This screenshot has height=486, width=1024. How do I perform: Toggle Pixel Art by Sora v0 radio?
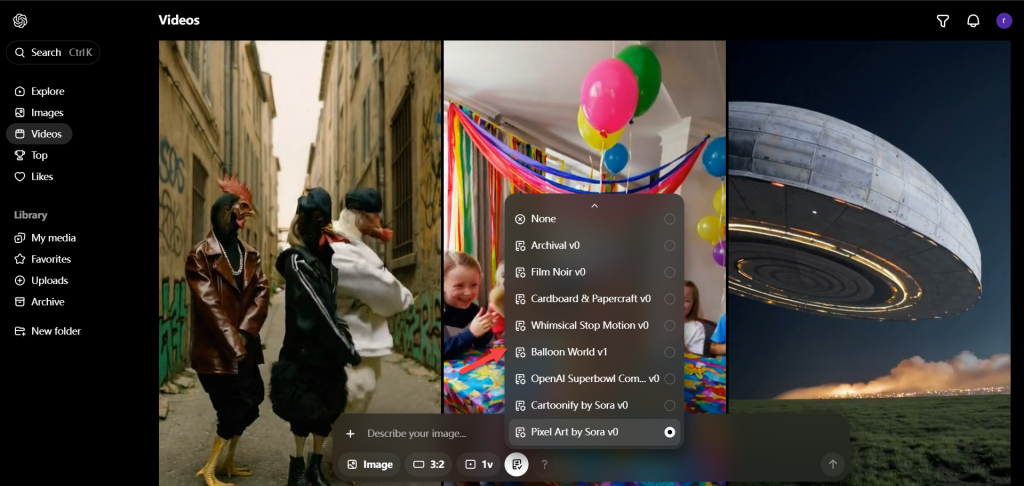click(x=669, y=432)
